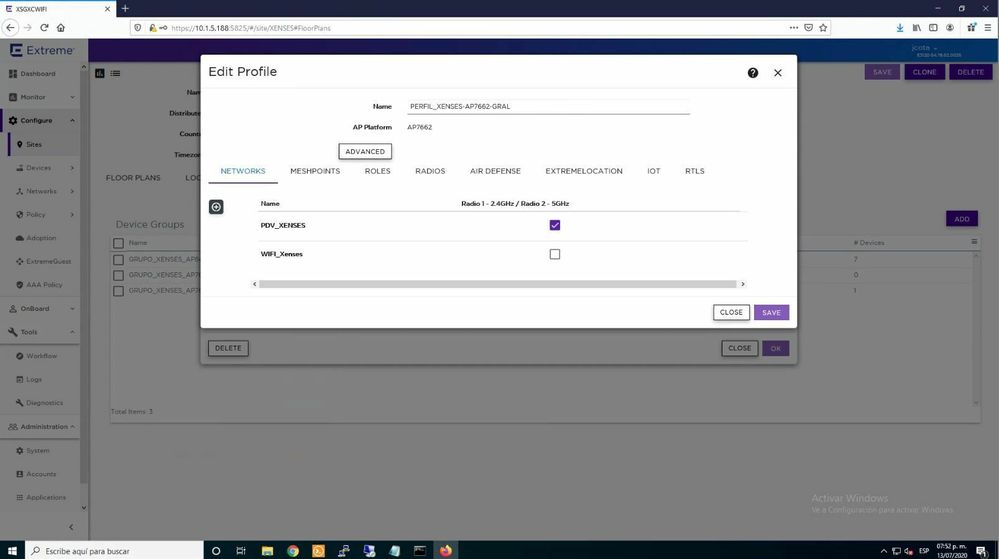Open Workflow under Tools
This screenshot has height=559, width=999.
pyautogui.click(x=41, y=356)
